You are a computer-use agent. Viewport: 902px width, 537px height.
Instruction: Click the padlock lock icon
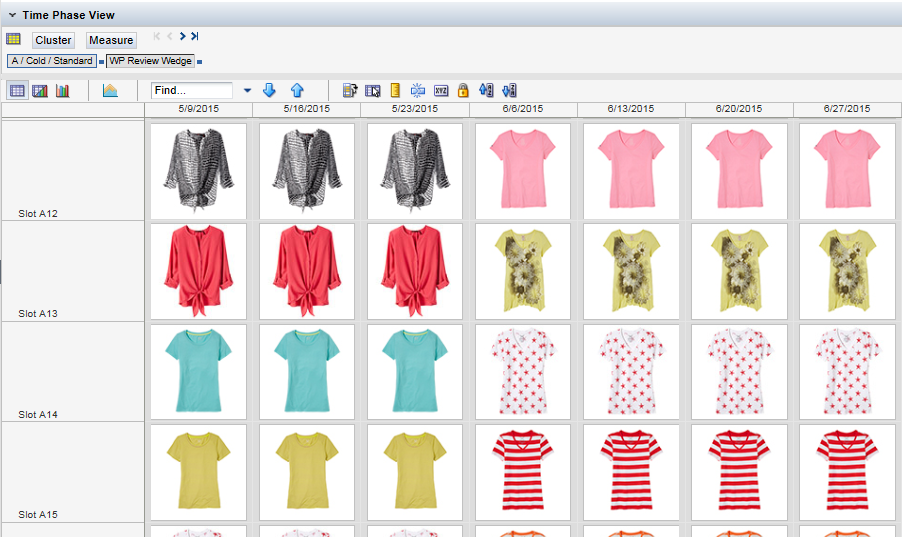tap(463, 90)
